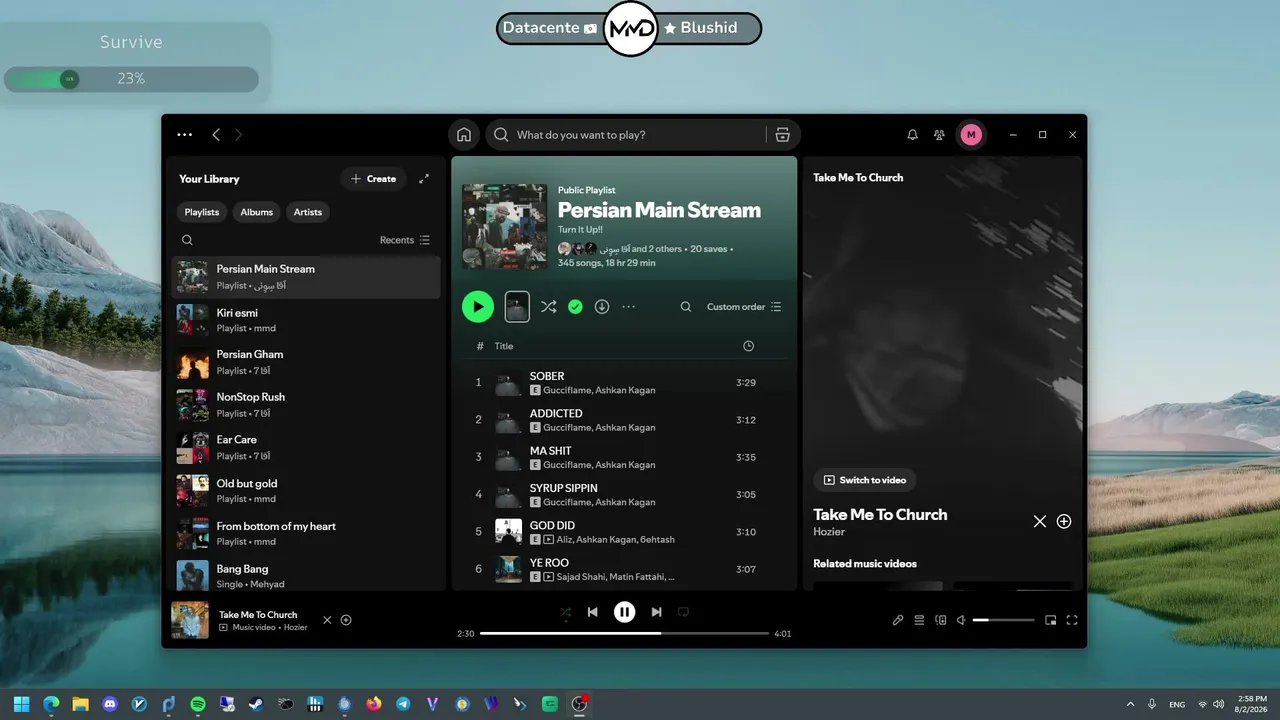Filter library by Albums

(257, 212)
